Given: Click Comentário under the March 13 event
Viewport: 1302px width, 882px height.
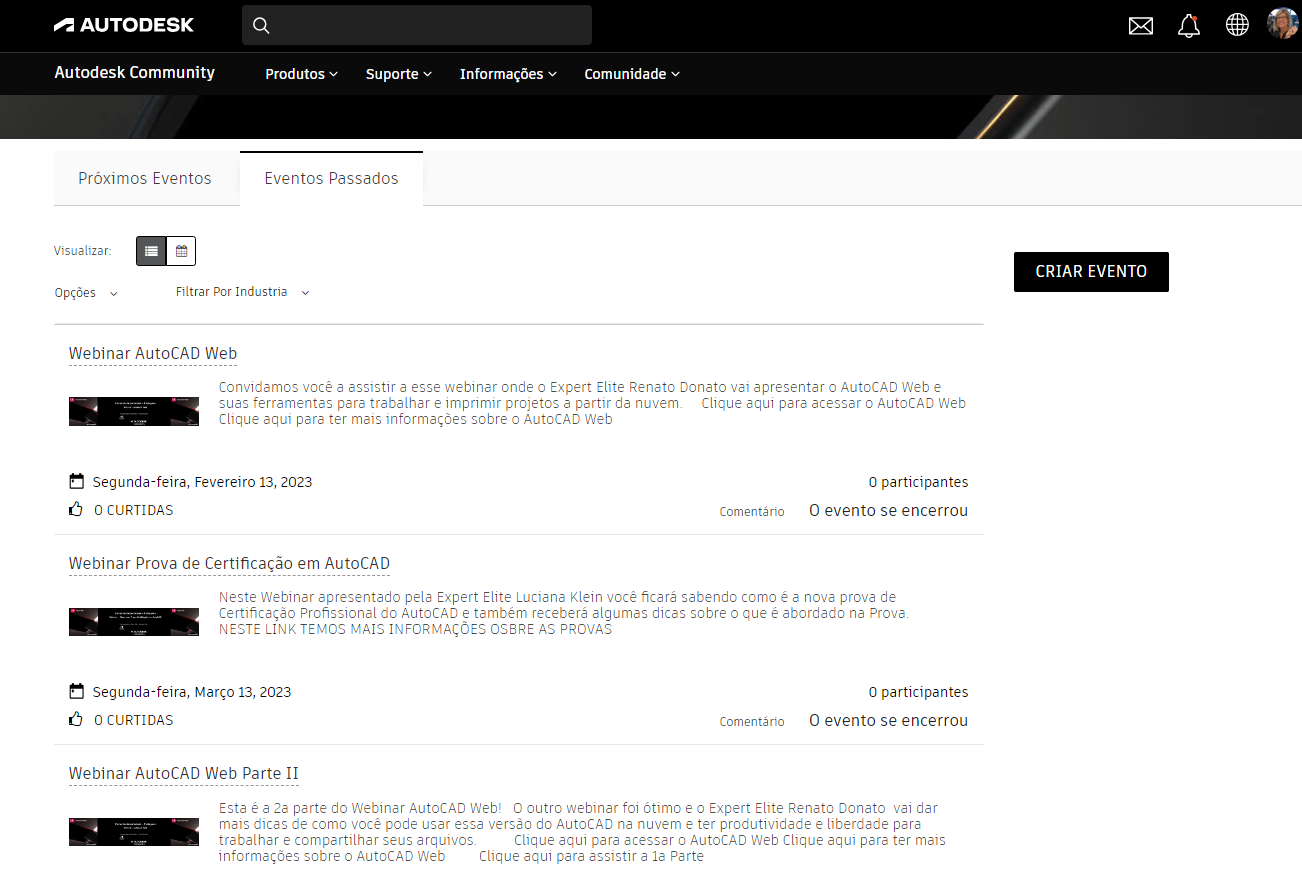Looking at the screenshot, I should pyautogui.click(x=751, y=720).
